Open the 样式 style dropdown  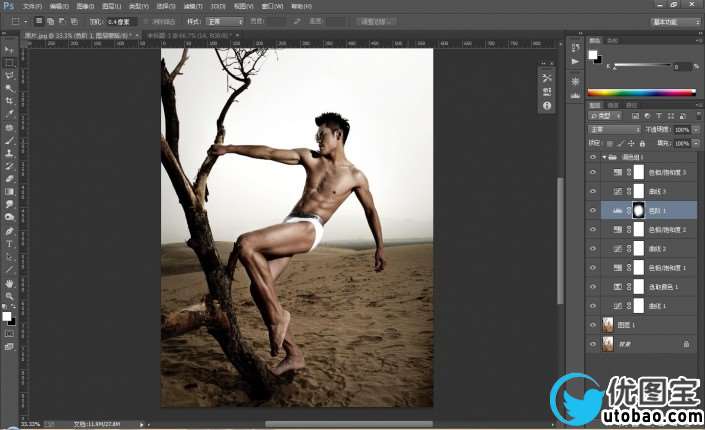[224, 21]
